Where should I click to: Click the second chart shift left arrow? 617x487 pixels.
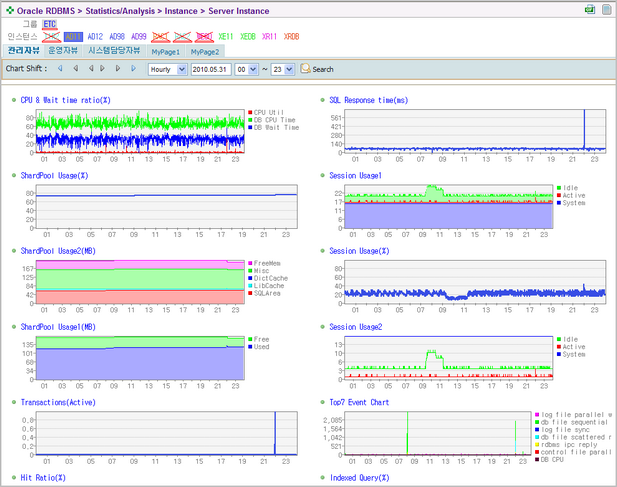[76, 68]
